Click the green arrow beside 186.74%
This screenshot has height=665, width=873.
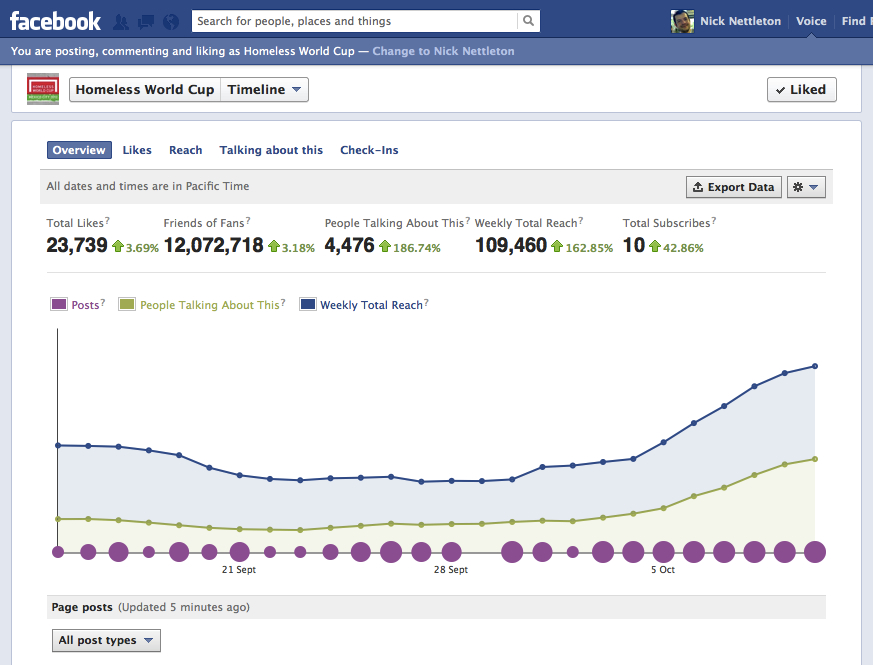[385, 246]
